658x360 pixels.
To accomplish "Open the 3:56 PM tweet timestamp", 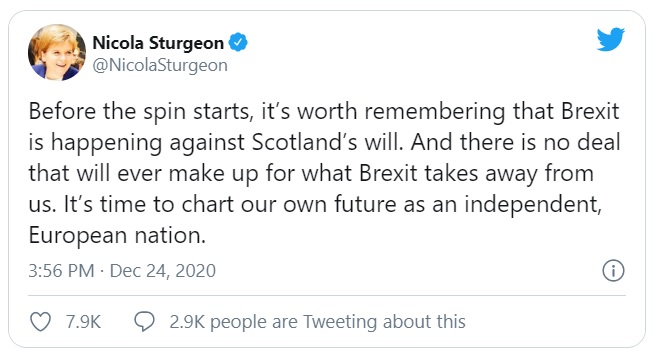I will coord(61,271).
